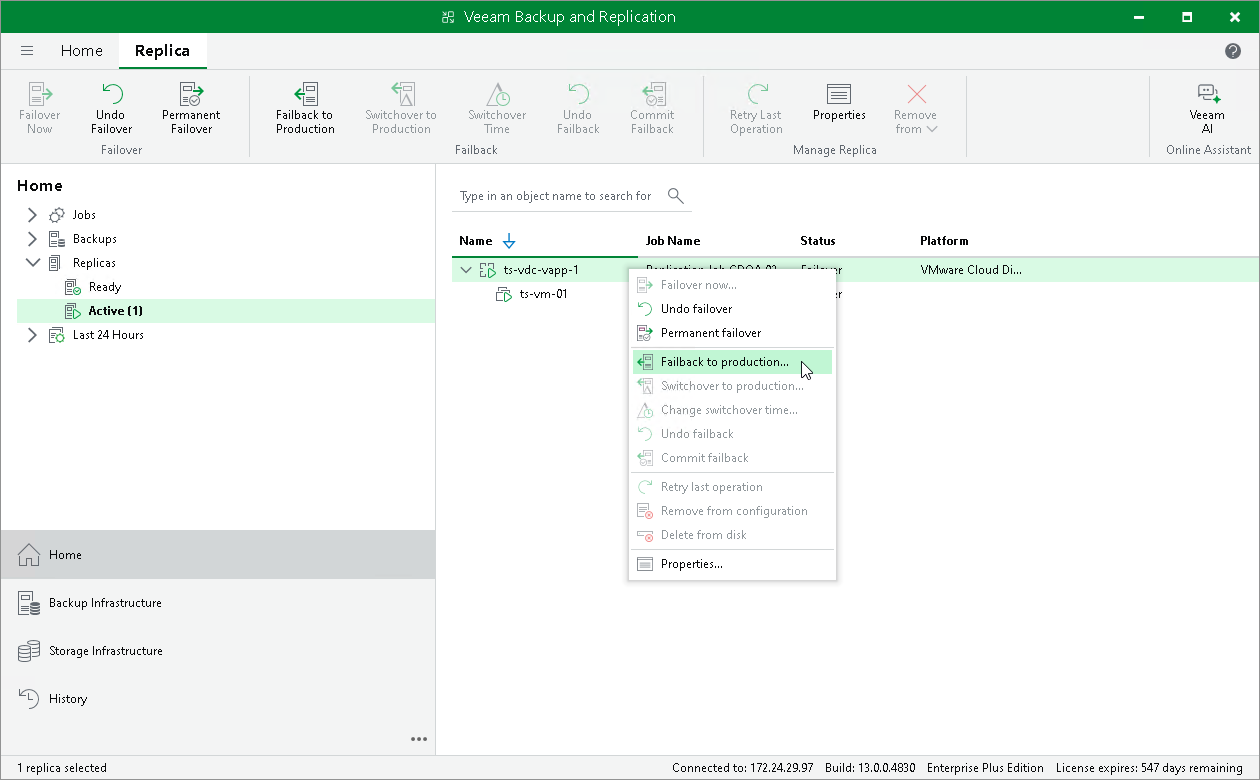Select the Jobs tree item label
The width and height of the screenshot is (1260, 780).
[84, 215]
